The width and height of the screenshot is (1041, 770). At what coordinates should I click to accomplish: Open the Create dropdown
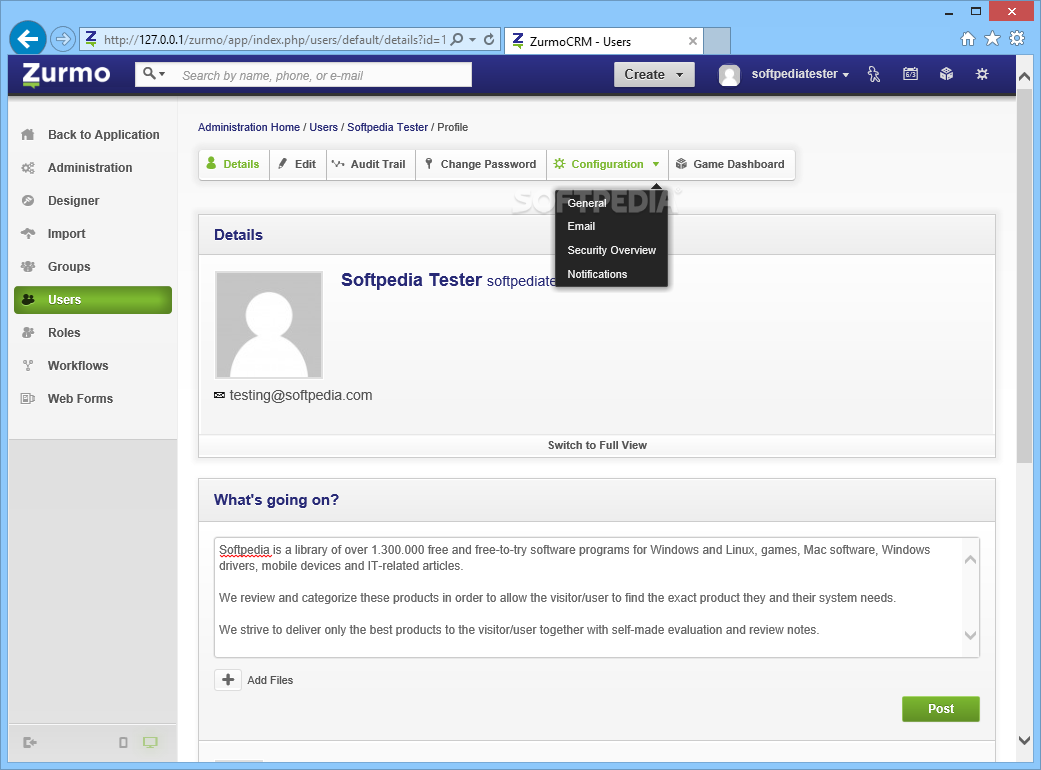pos(654,74)
